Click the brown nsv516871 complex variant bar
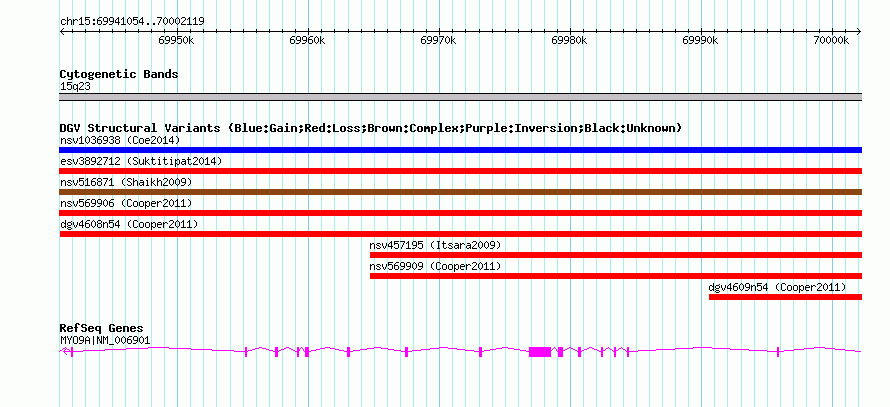Viewport: 890px width, 407px height. click(x=460, y=192)
